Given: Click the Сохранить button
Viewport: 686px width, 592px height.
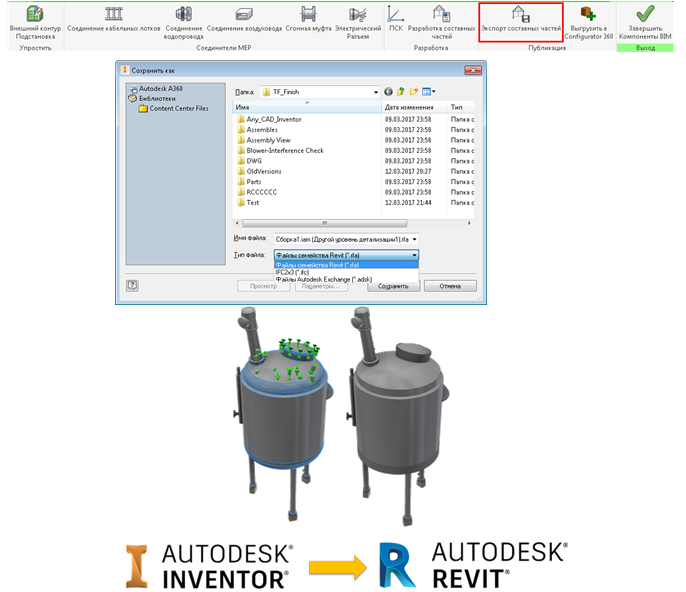Looking at the screenshot, I should (393, 286).
